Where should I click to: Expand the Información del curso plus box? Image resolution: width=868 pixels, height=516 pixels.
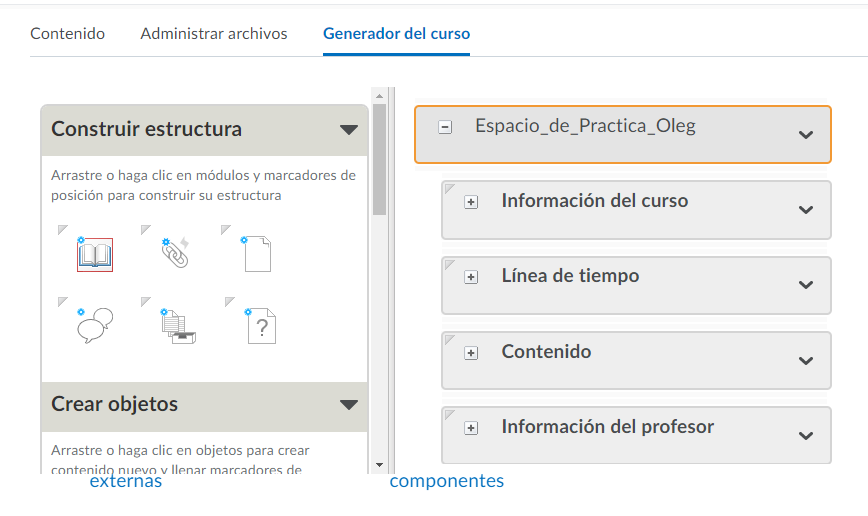(471, 202)
